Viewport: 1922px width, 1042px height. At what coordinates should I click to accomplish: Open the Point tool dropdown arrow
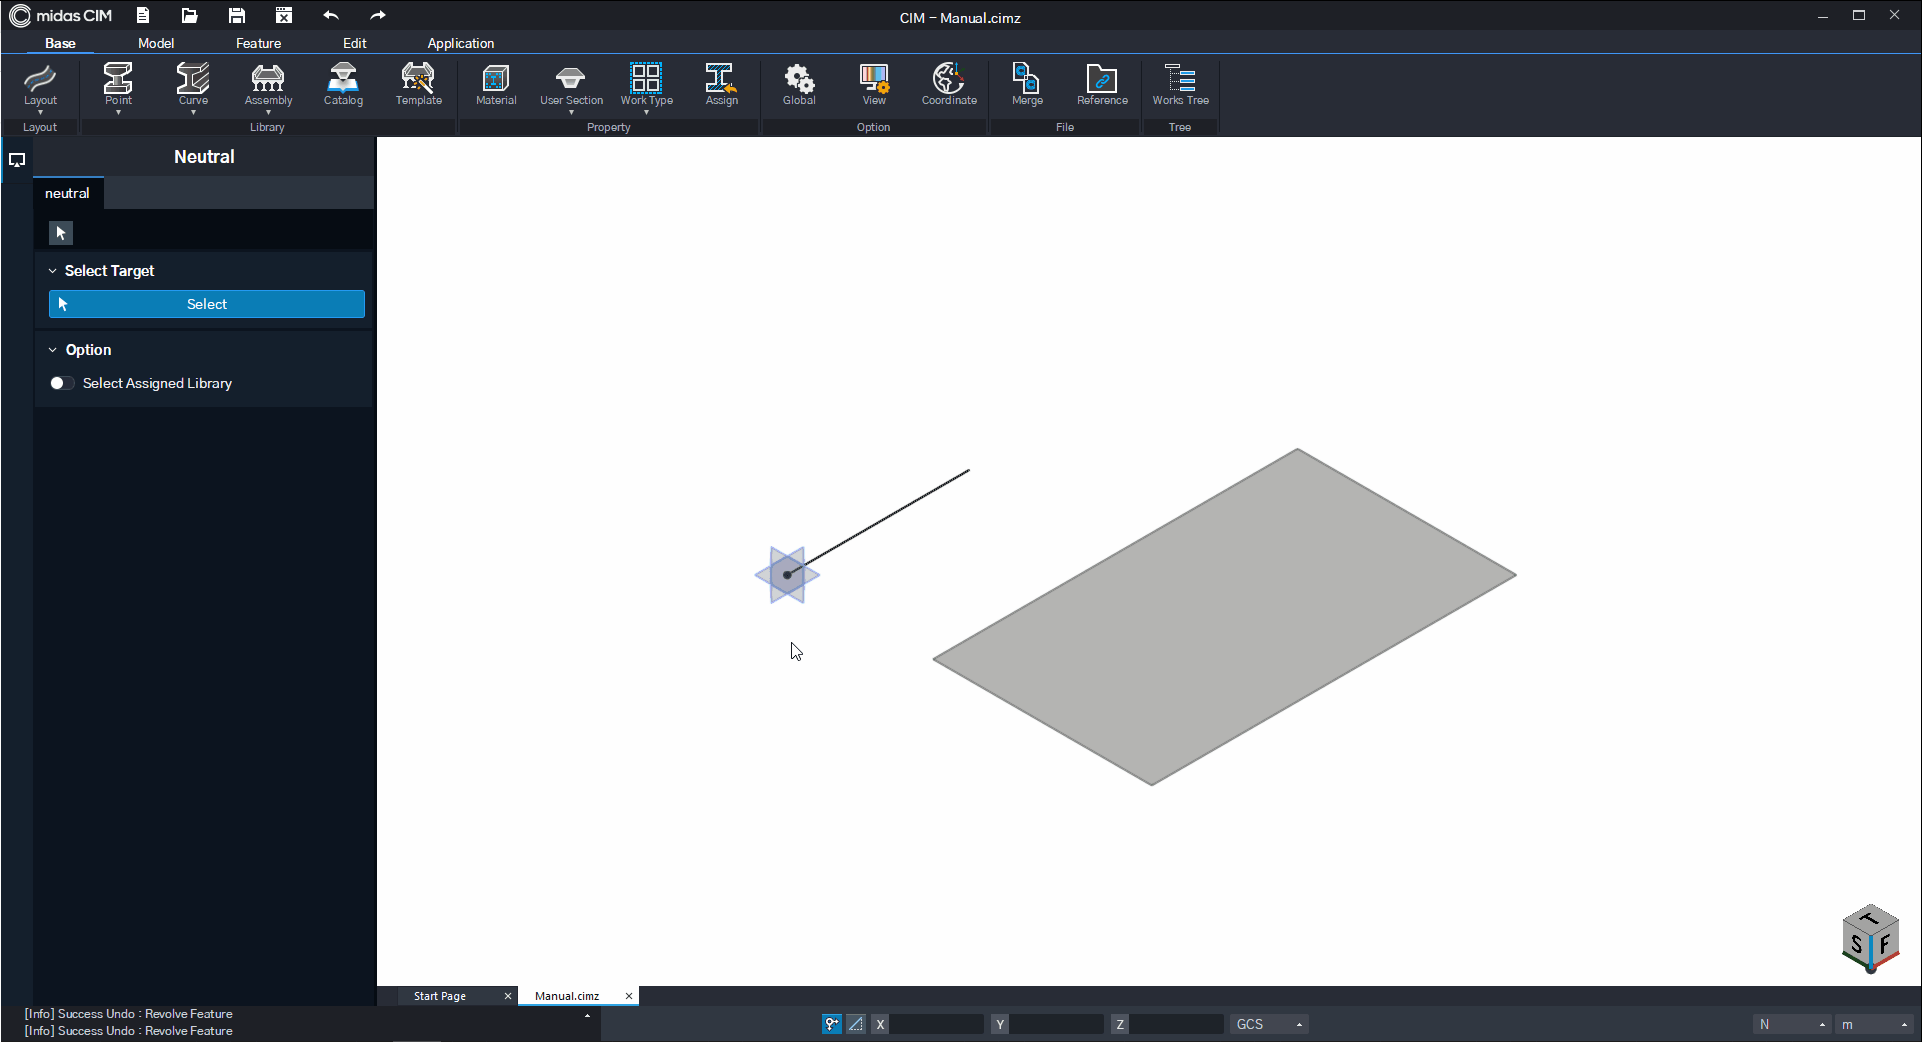(118, 112)
